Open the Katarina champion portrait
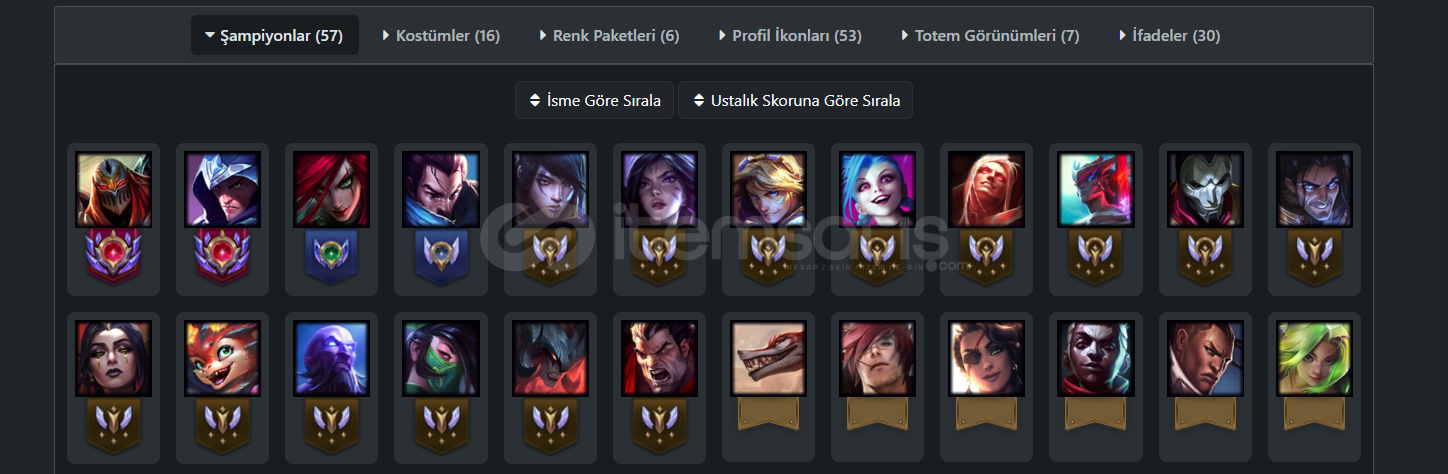This screenshot has width=1448, height=474. [332, 189]
